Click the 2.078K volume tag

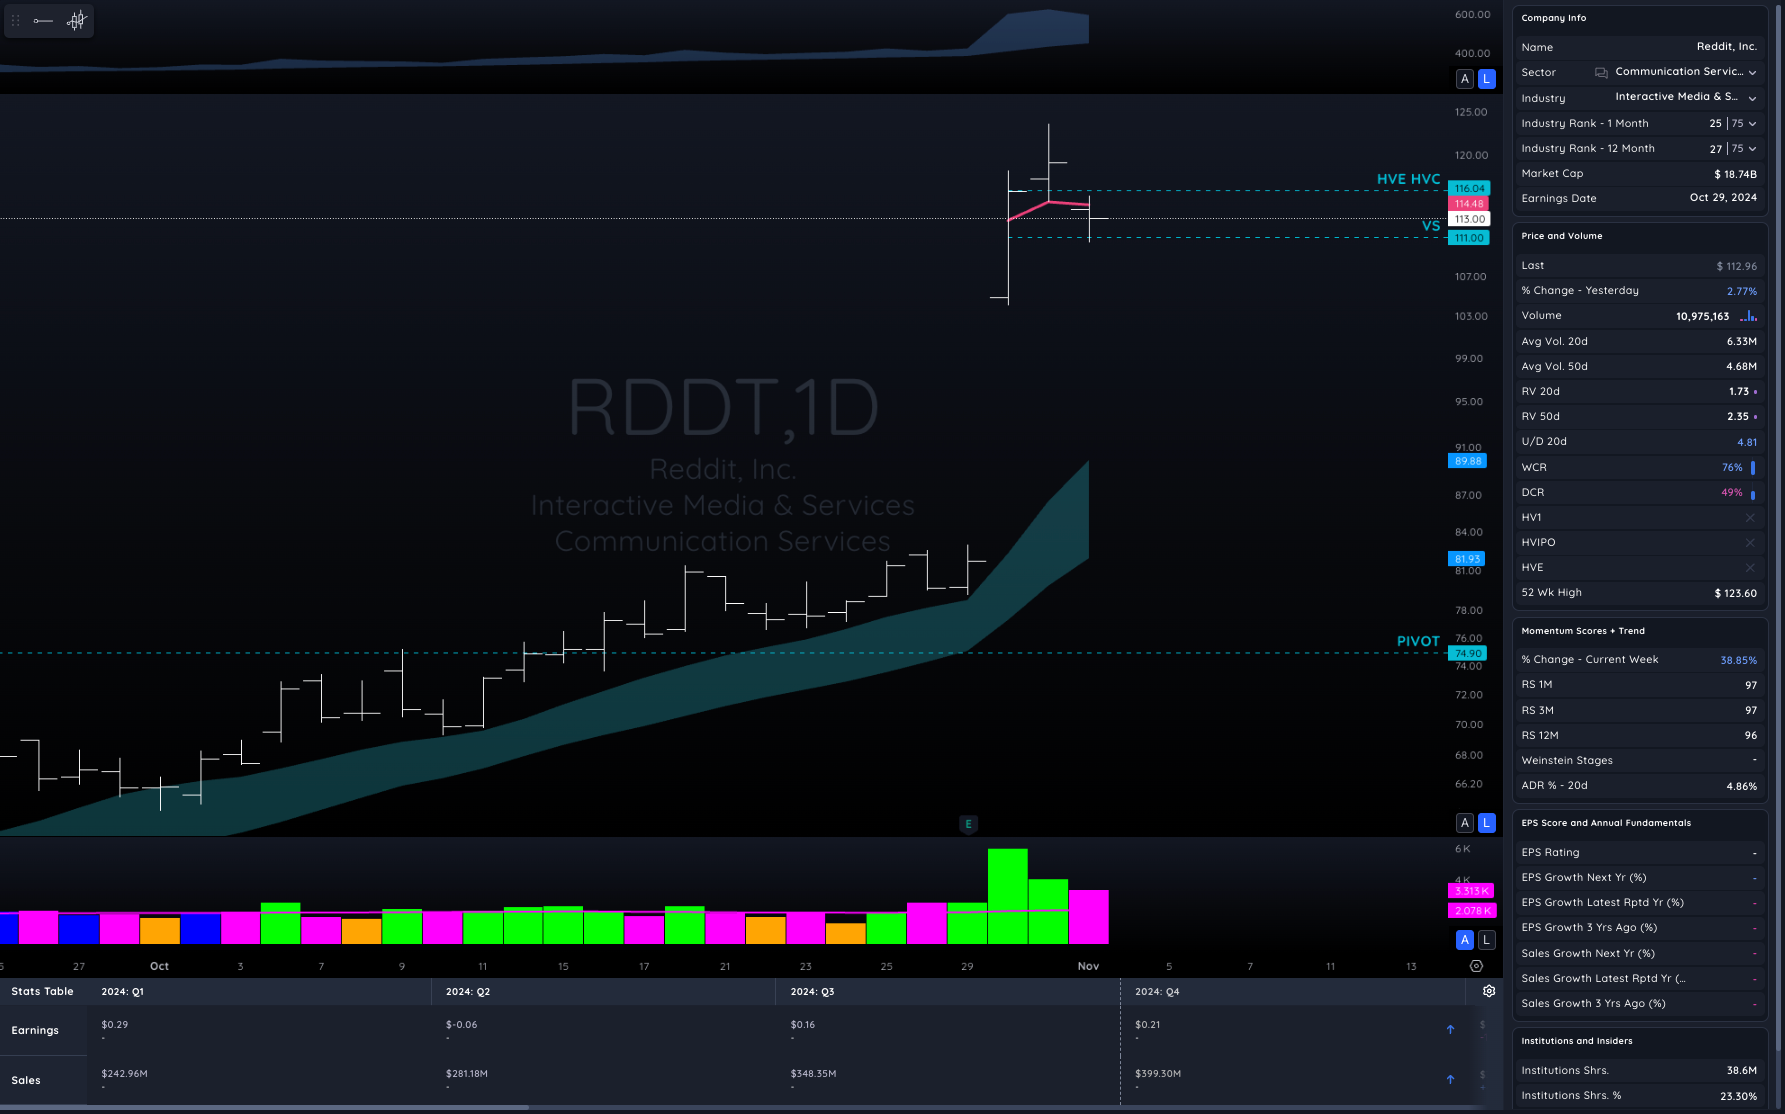(x=1470, y=910)
